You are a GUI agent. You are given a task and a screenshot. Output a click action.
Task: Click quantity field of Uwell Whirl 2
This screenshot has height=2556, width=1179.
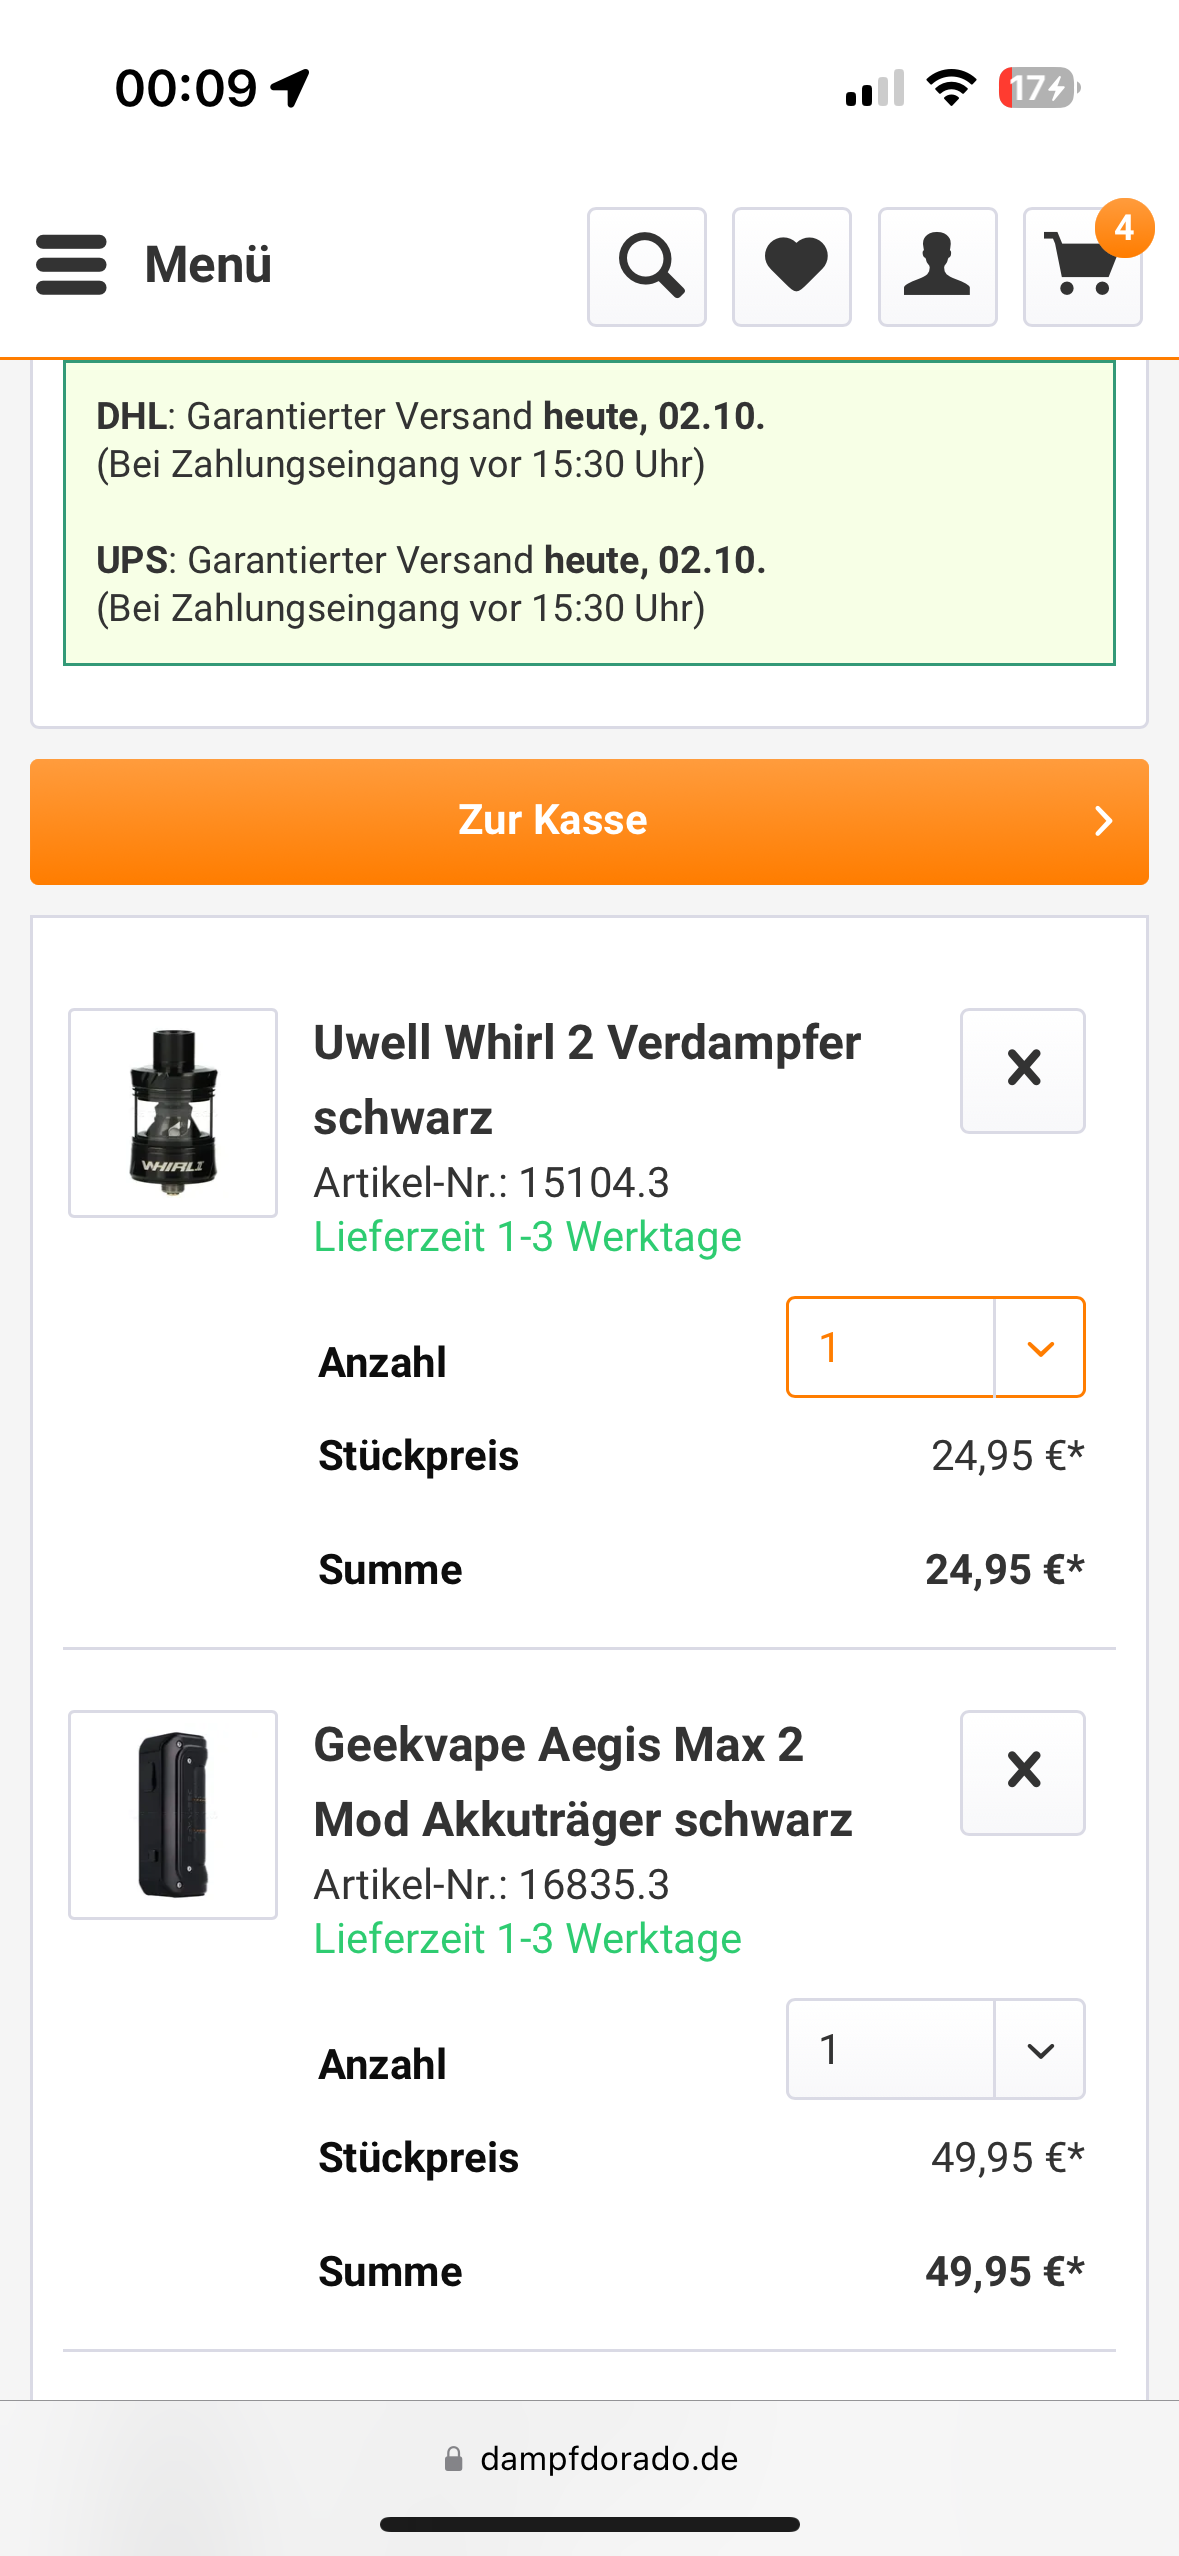[890, 1348]
